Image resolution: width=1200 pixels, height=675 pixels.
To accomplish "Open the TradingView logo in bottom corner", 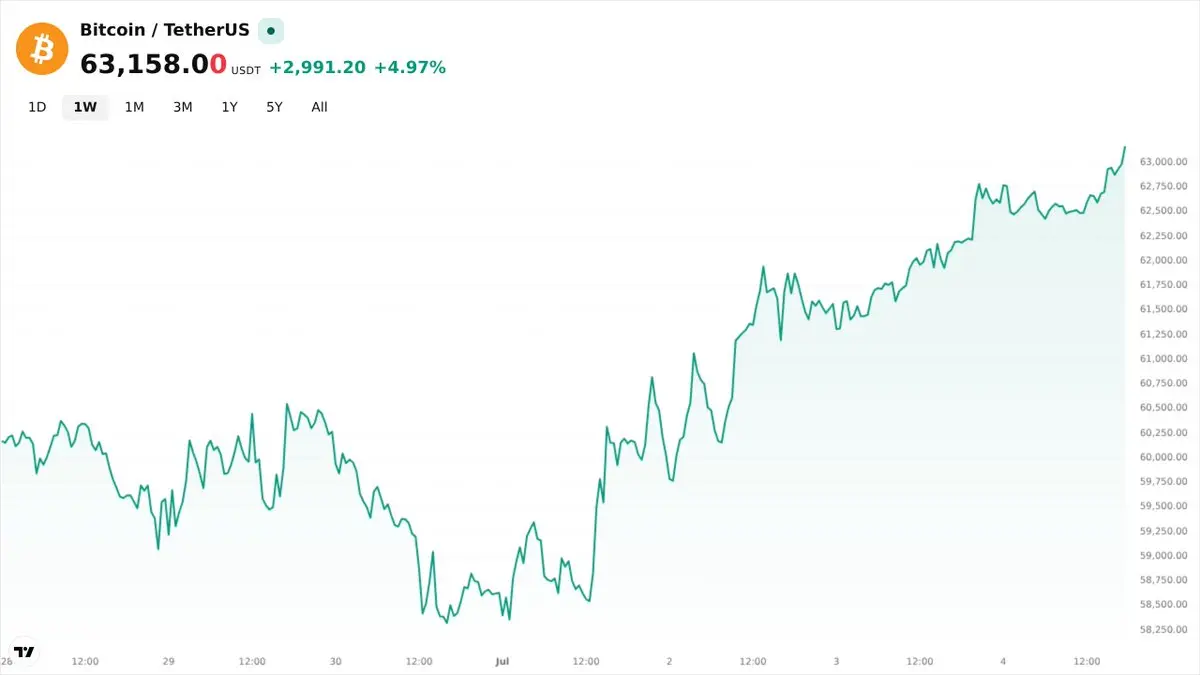I will [x=25, y=651].
